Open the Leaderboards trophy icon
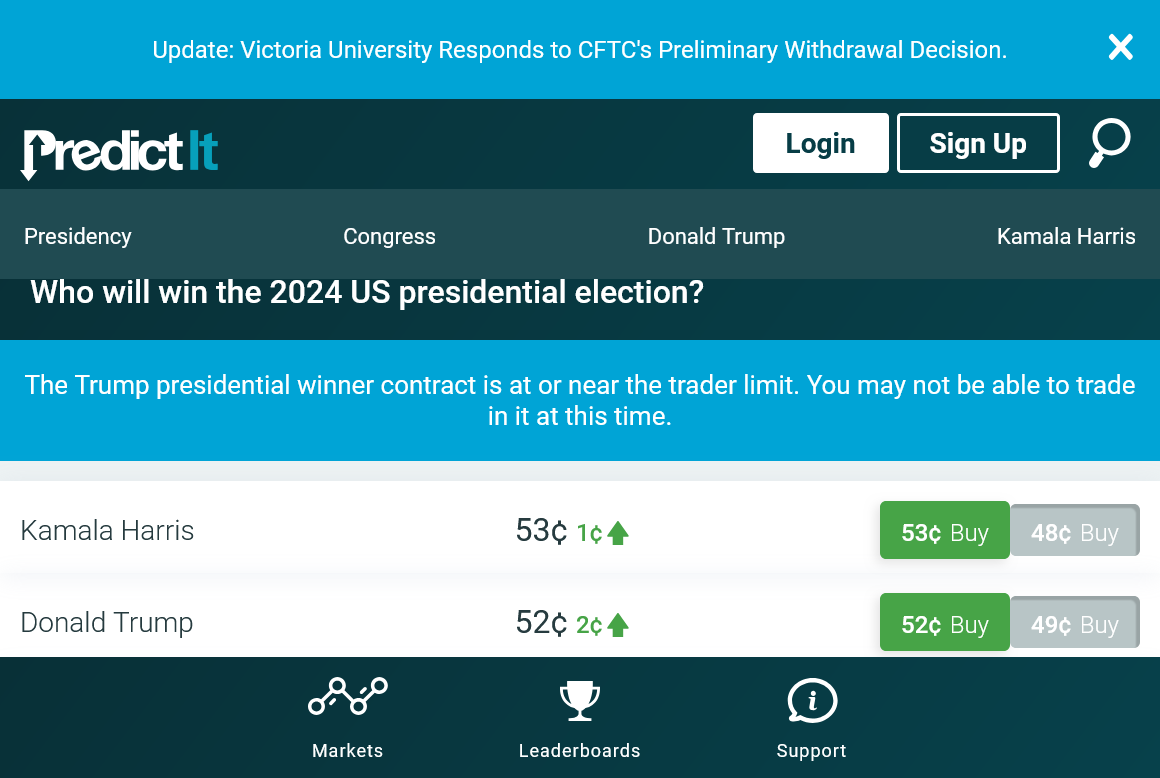The width and height of the screenshot is (1160, 778). pyautogui.click(x=579, y=700)
